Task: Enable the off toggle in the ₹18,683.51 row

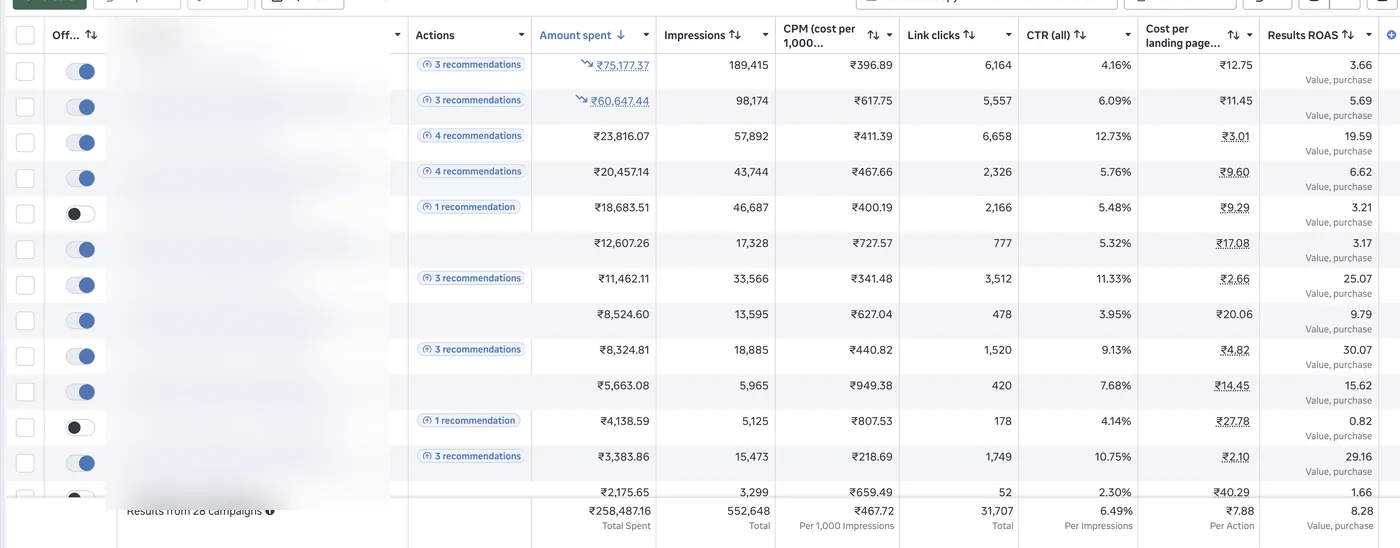Action: click(80, 214)
